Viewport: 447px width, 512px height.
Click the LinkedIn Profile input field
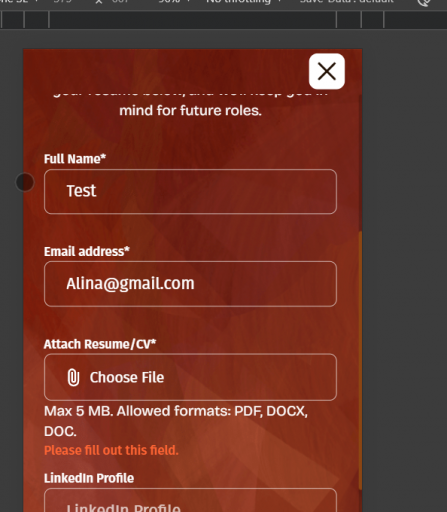tap(190, 500)
